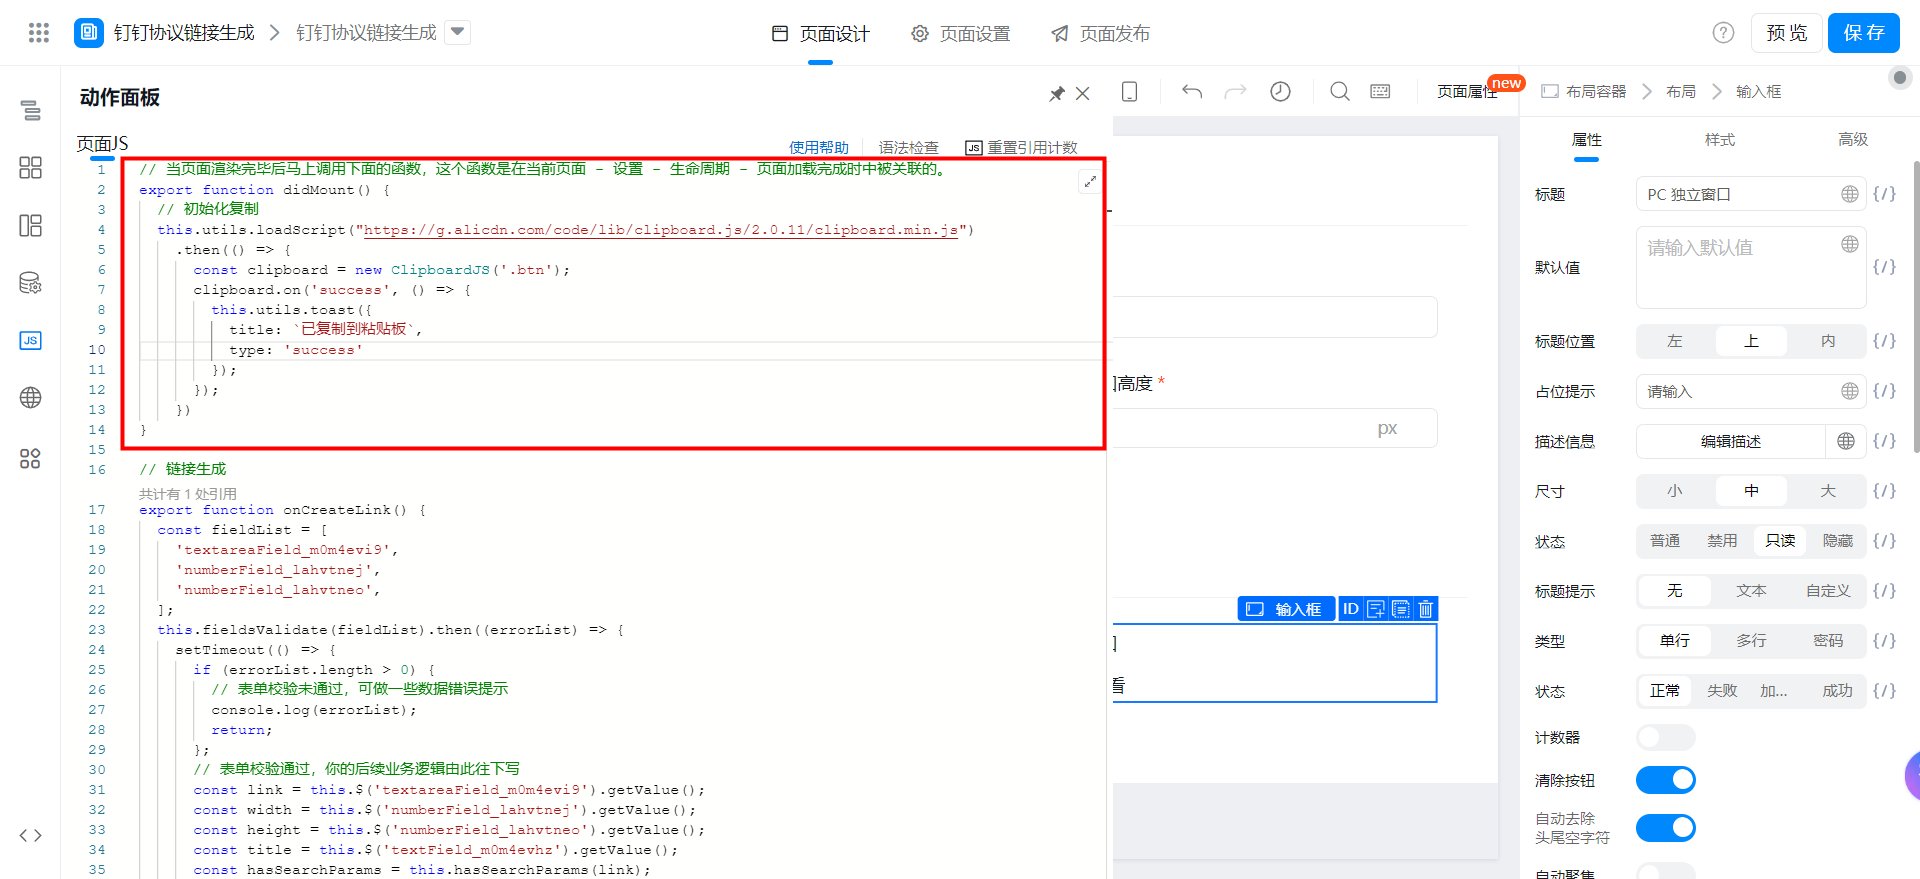Open the outline tree sidebar panel

pyautogui.click(x=31, y=110)
